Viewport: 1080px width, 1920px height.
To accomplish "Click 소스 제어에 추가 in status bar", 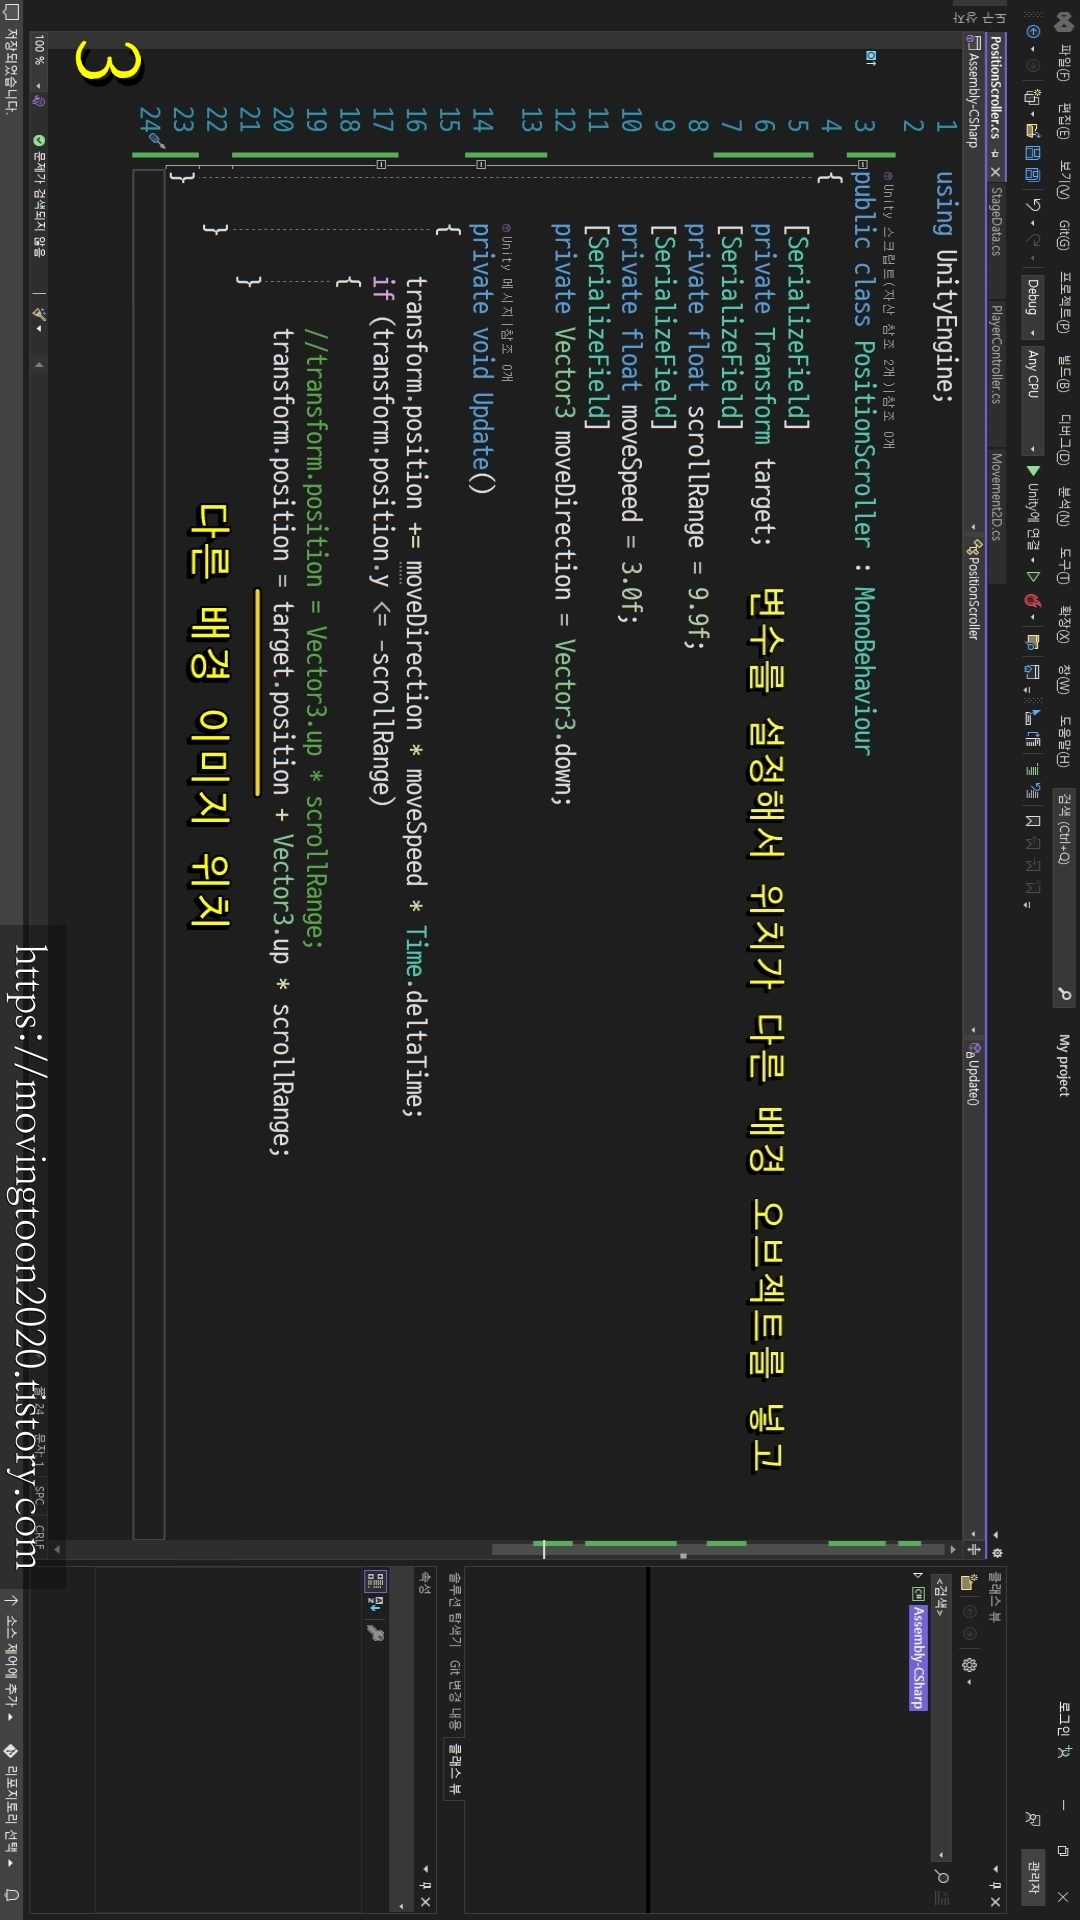I will 12,1660.
